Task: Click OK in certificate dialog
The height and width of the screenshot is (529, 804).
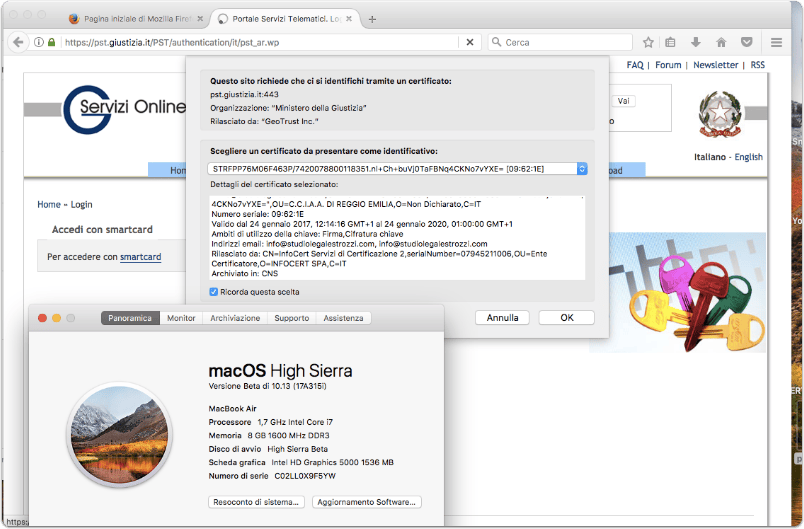Action: click(x=567, y=317)
